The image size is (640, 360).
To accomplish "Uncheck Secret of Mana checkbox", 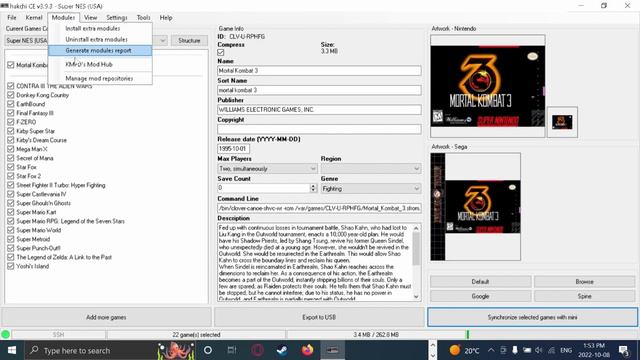I will tap(11, 158).
